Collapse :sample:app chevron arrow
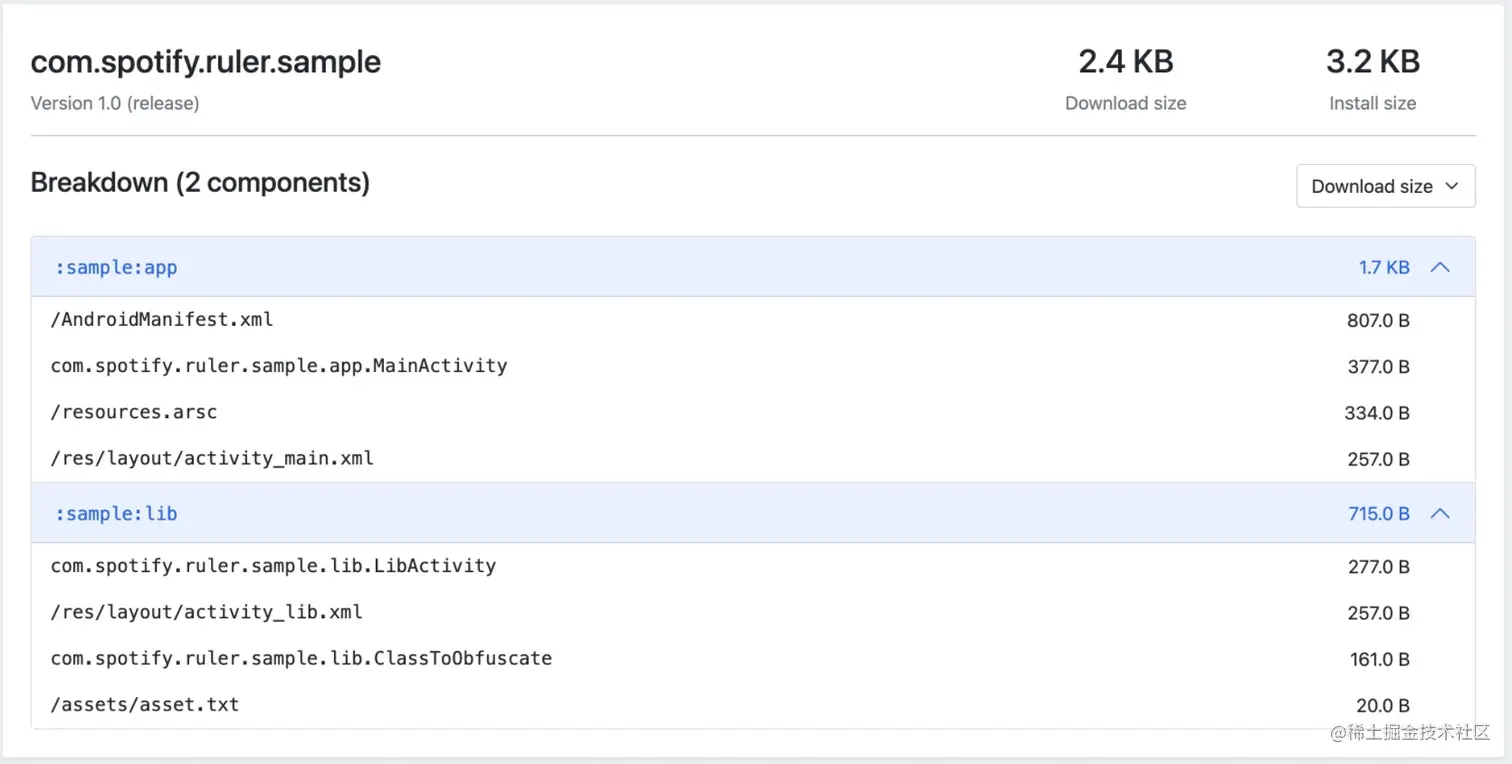This screenshot has width=1512, height=764. 1440,267
